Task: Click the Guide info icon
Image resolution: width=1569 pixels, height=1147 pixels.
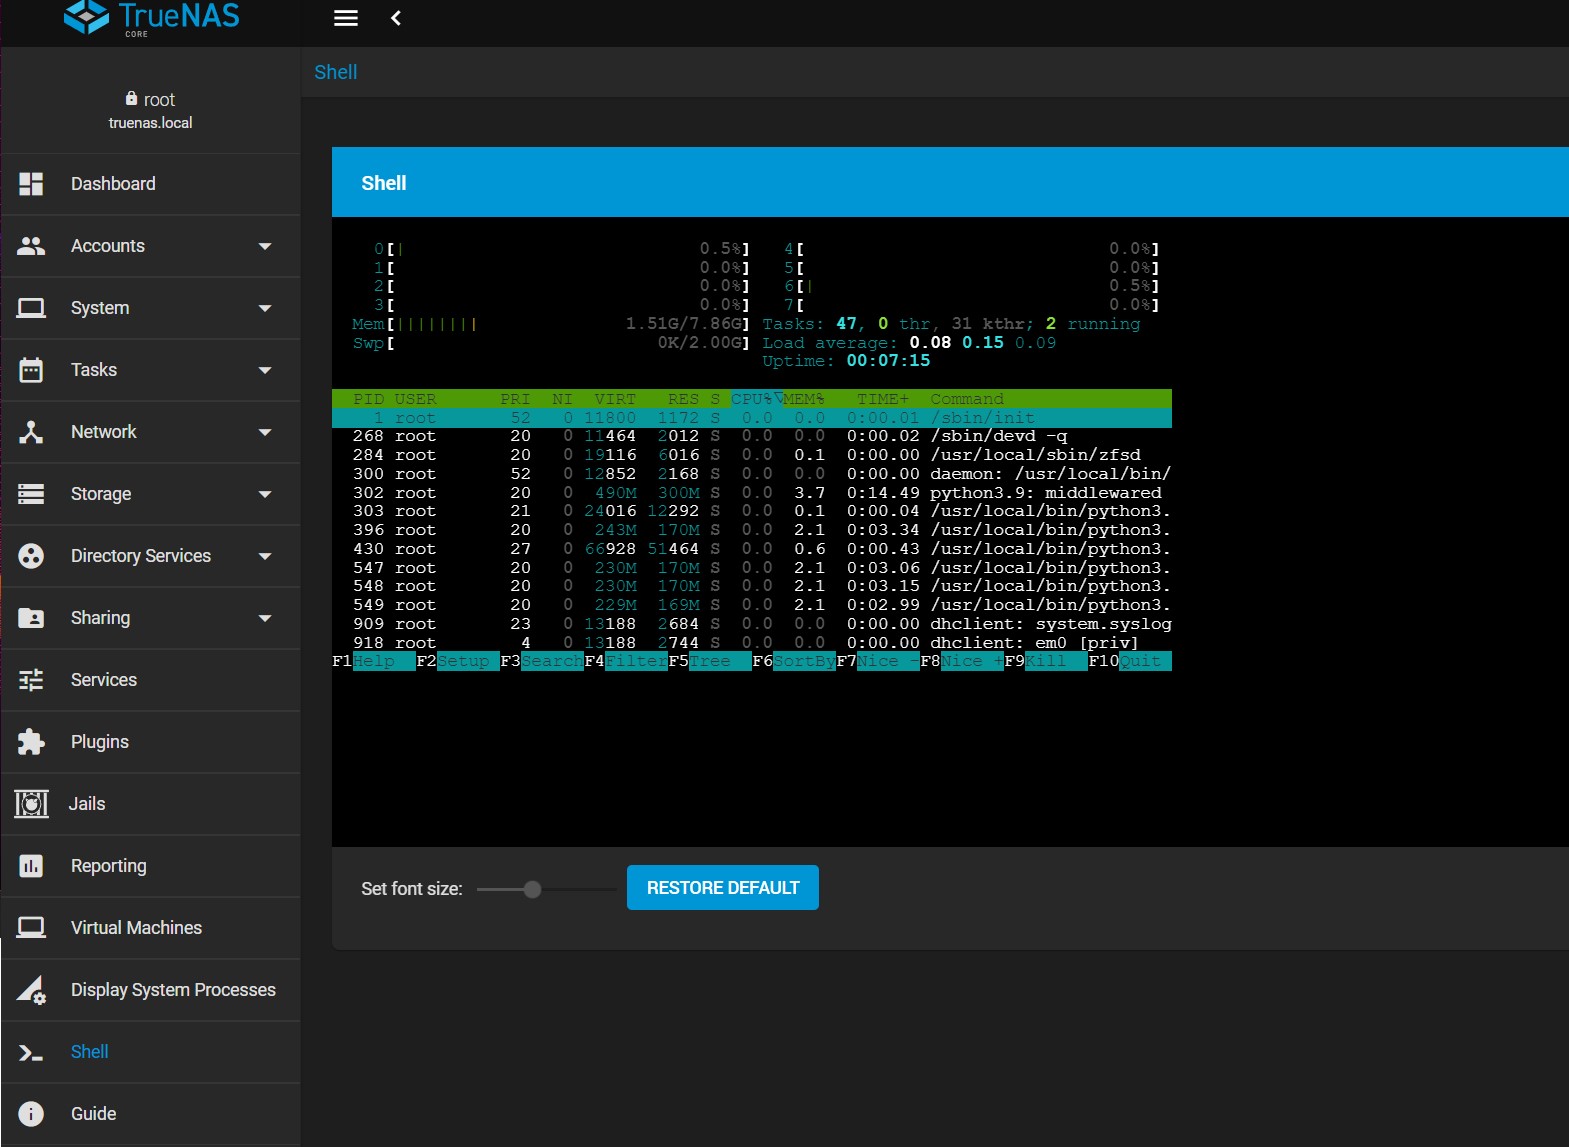Action: click(31, 1114)
